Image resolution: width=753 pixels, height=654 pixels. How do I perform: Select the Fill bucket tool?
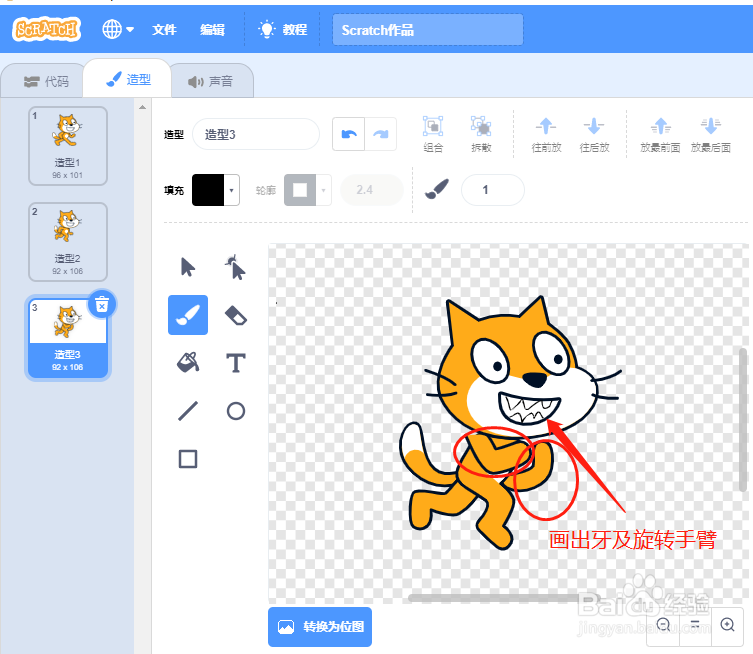[x=188, y=363]
